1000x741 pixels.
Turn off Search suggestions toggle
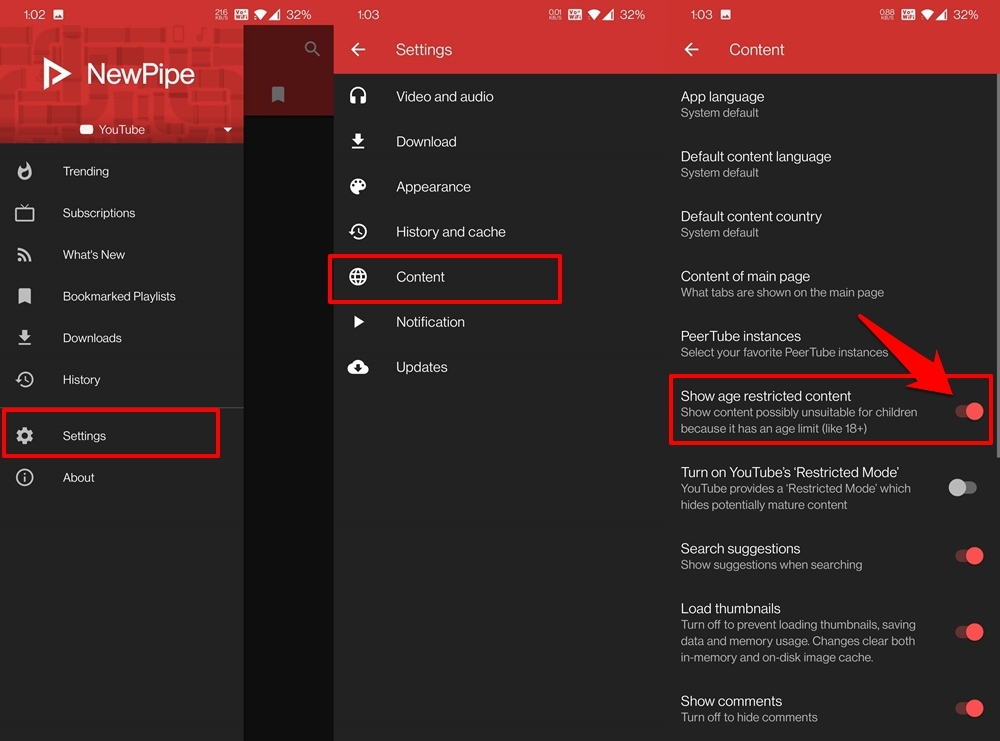(968, 556)
